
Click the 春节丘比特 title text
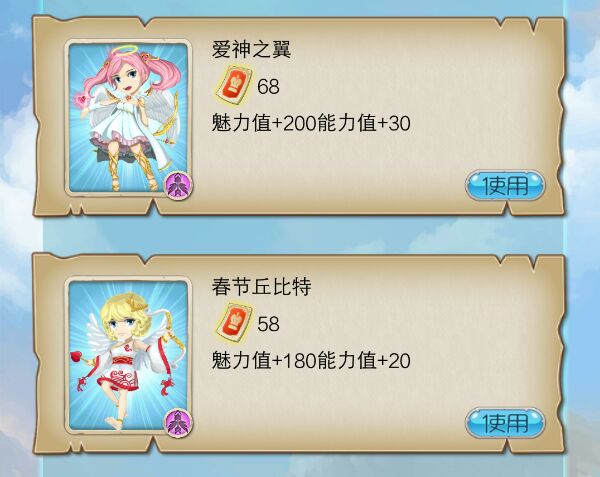(262, 287)
